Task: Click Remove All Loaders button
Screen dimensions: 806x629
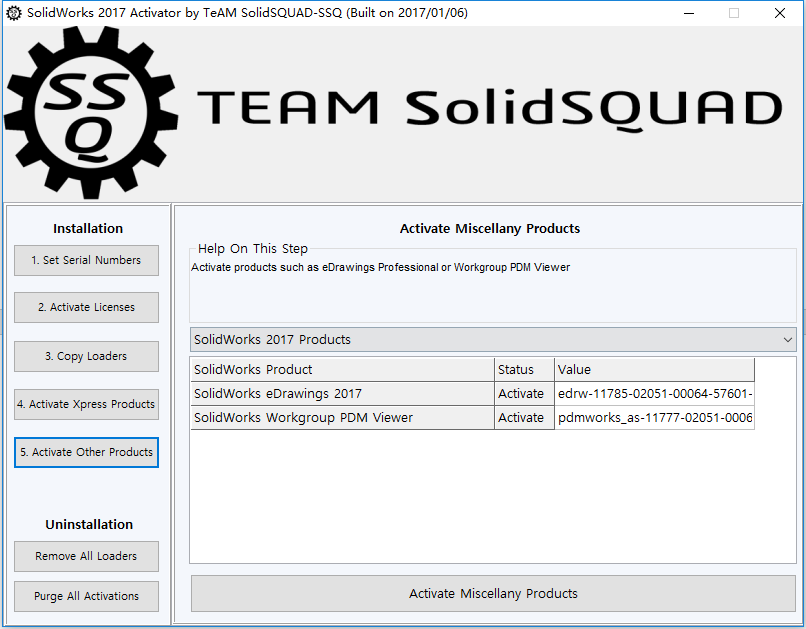Action: (x=86, y=556)
